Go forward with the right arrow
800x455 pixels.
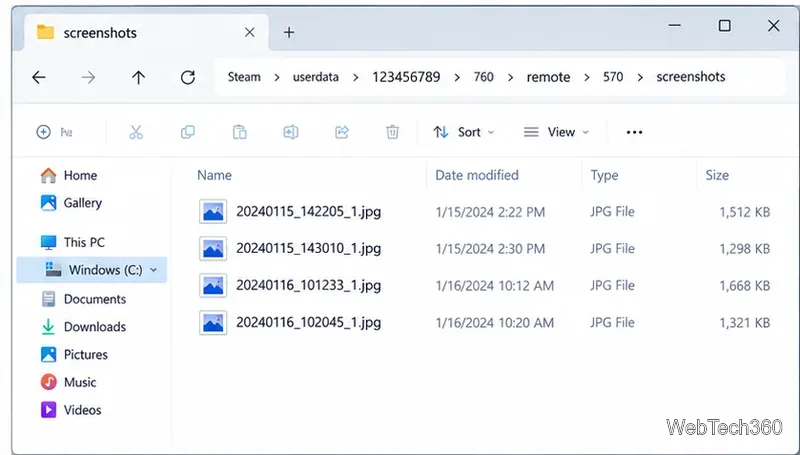pos(88,78)
